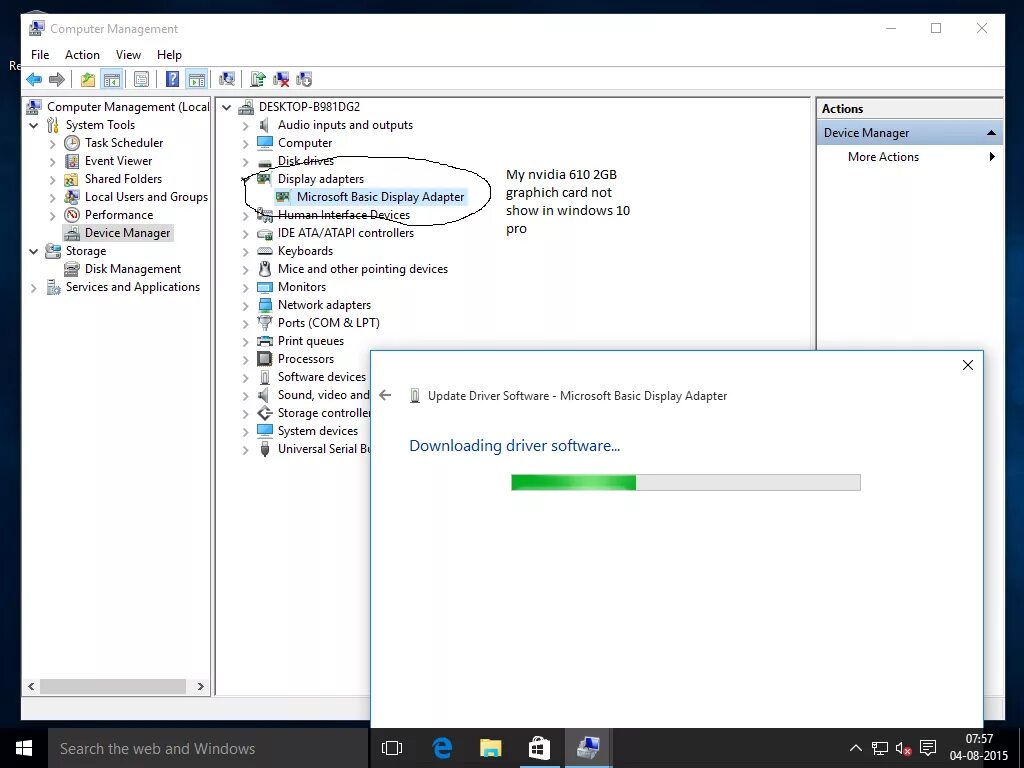Select Mice and other pointing devices

click(x=362, y=269)
